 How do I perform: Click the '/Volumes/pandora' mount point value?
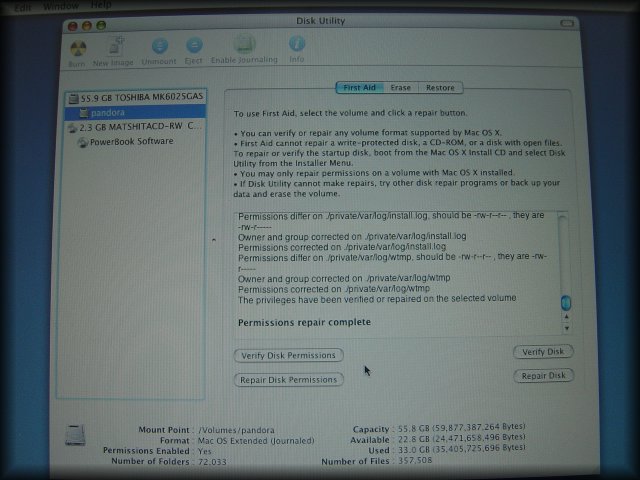pos(236,430)
